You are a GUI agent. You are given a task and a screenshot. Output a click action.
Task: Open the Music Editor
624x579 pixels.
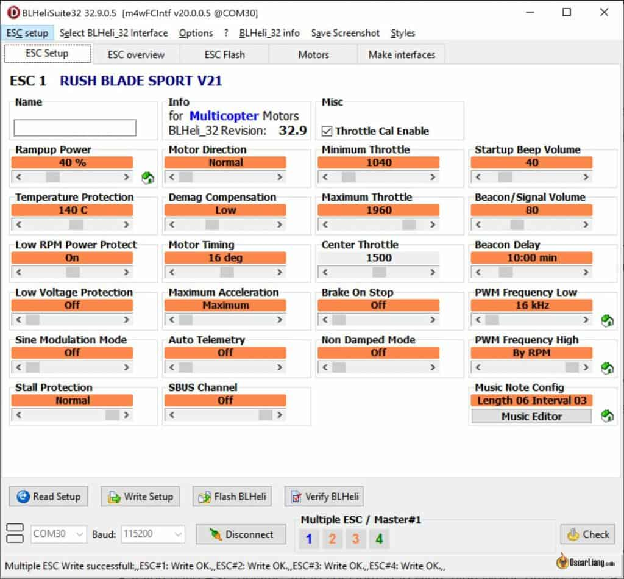(x=531, y=416)
